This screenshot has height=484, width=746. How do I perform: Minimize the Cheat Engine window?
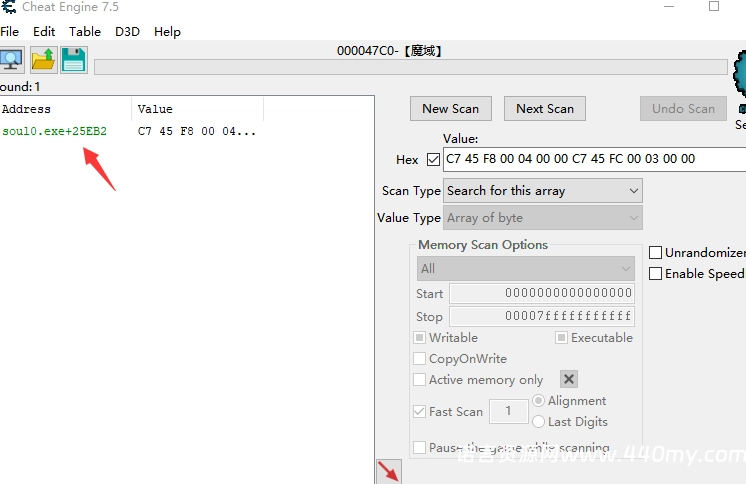tap(669, 7)
